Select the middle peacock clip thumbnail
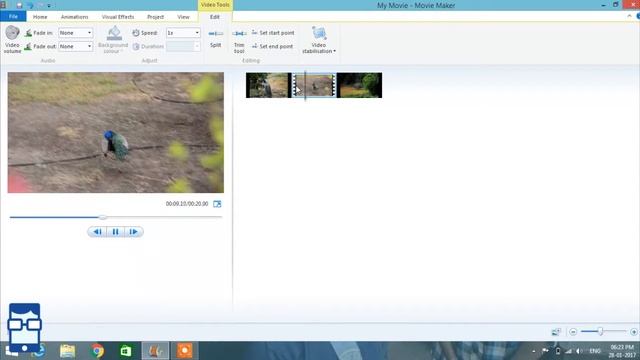The height and width of the screenshot is (360, 640). 314,85
